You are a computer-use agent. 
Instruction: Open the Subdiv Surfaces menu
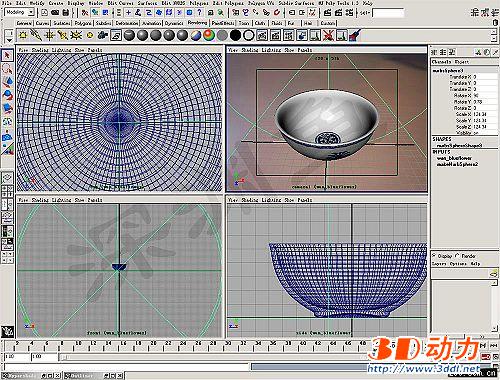(296, 3)
